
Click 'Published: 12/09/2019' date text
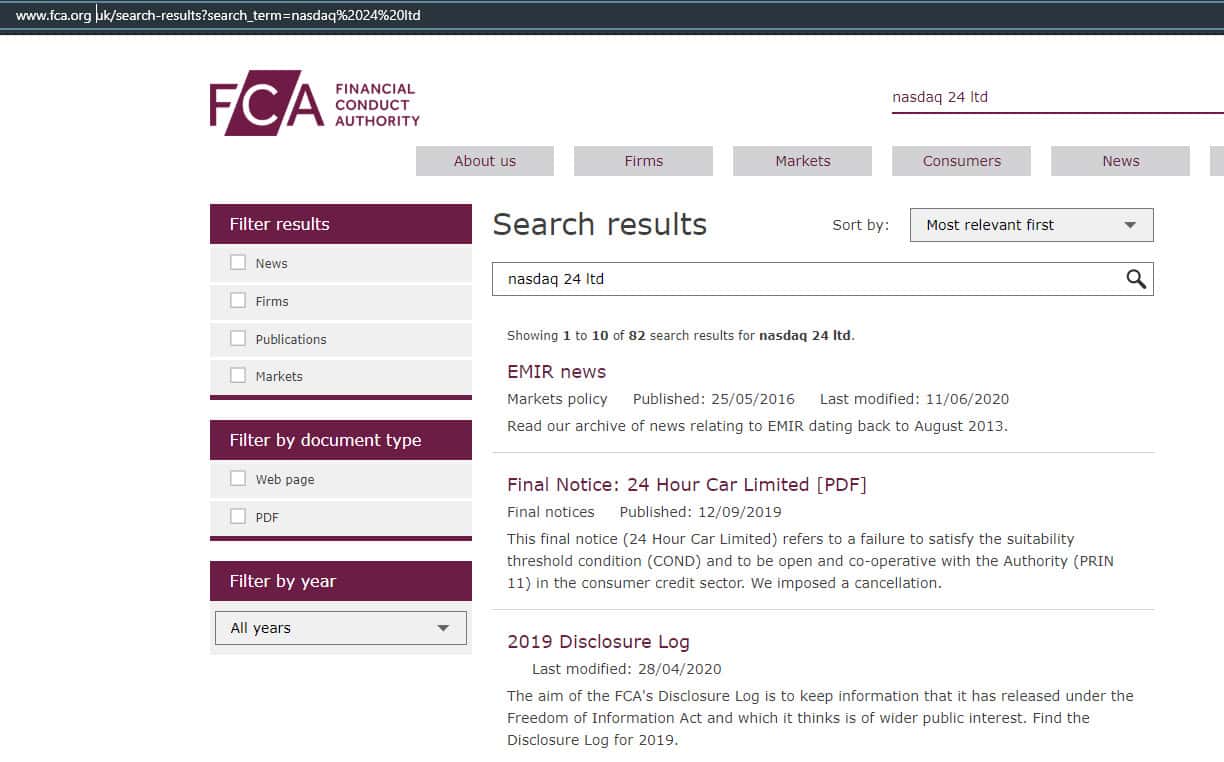click(x=701, y=512)
